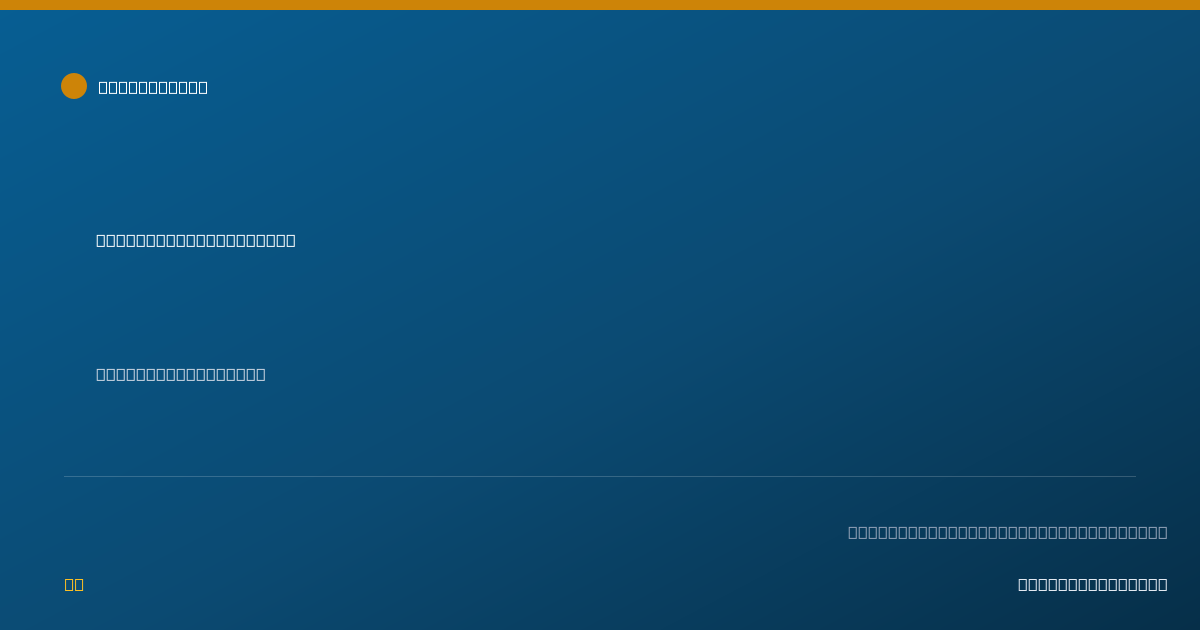Image resolution: width=1200 pixels, height=630 pixels.
Task: Click the orange circle logo icon
Action: 74,86
